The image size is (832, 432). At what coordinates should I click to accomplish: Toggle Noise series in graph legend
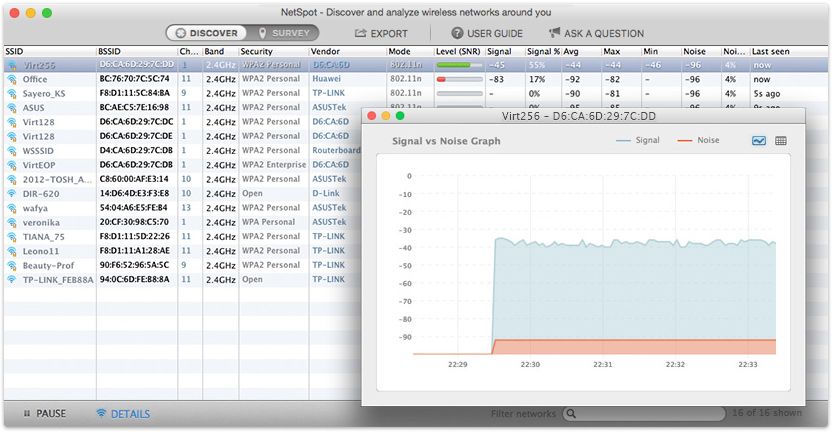pyautogui.click(x=698, y=140)
